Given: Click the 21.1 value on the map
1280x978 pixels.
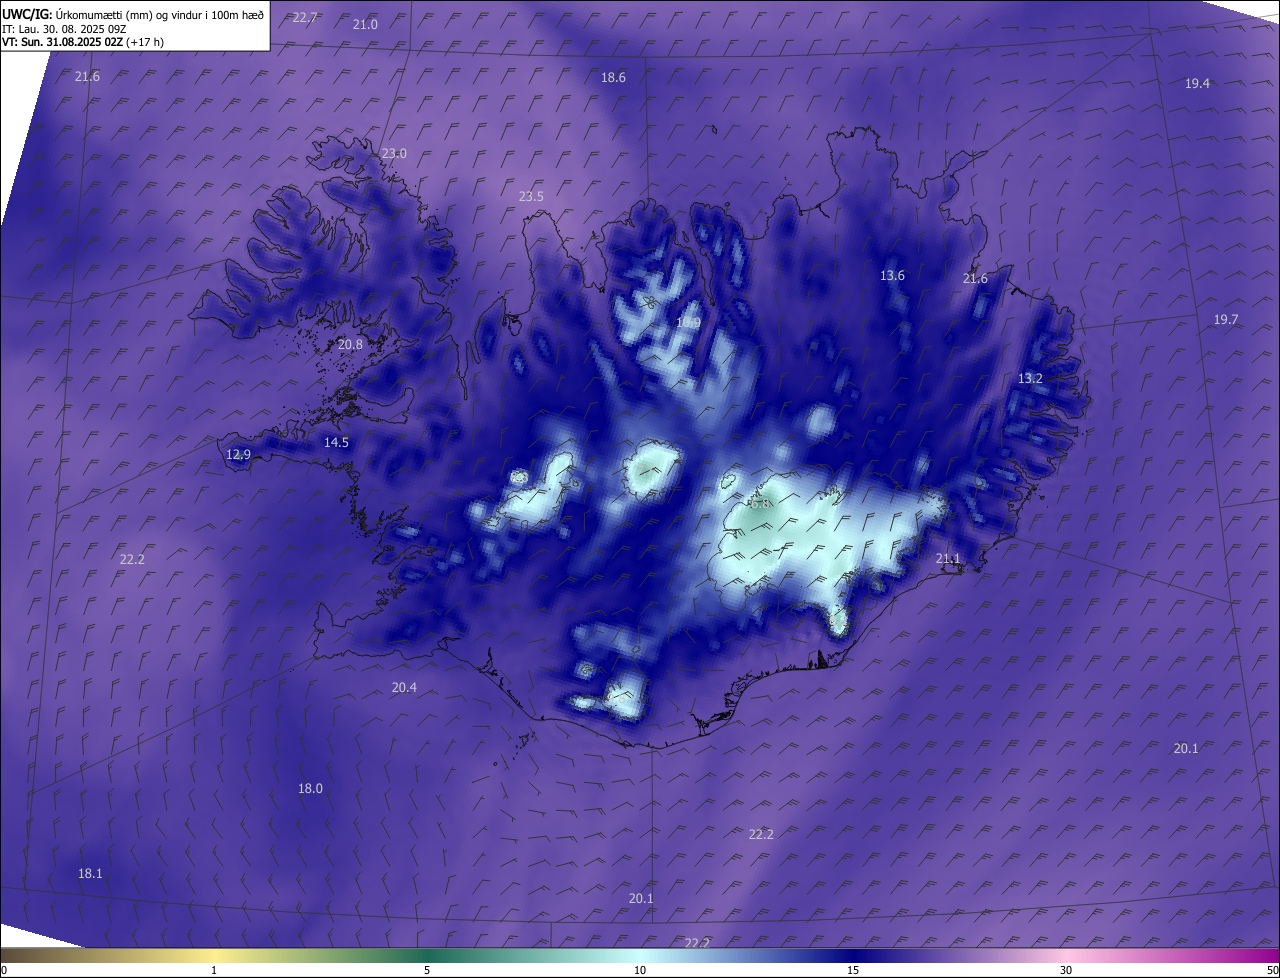Looking at the screenshot, I should pyautogui.click(x=948, y=558).
